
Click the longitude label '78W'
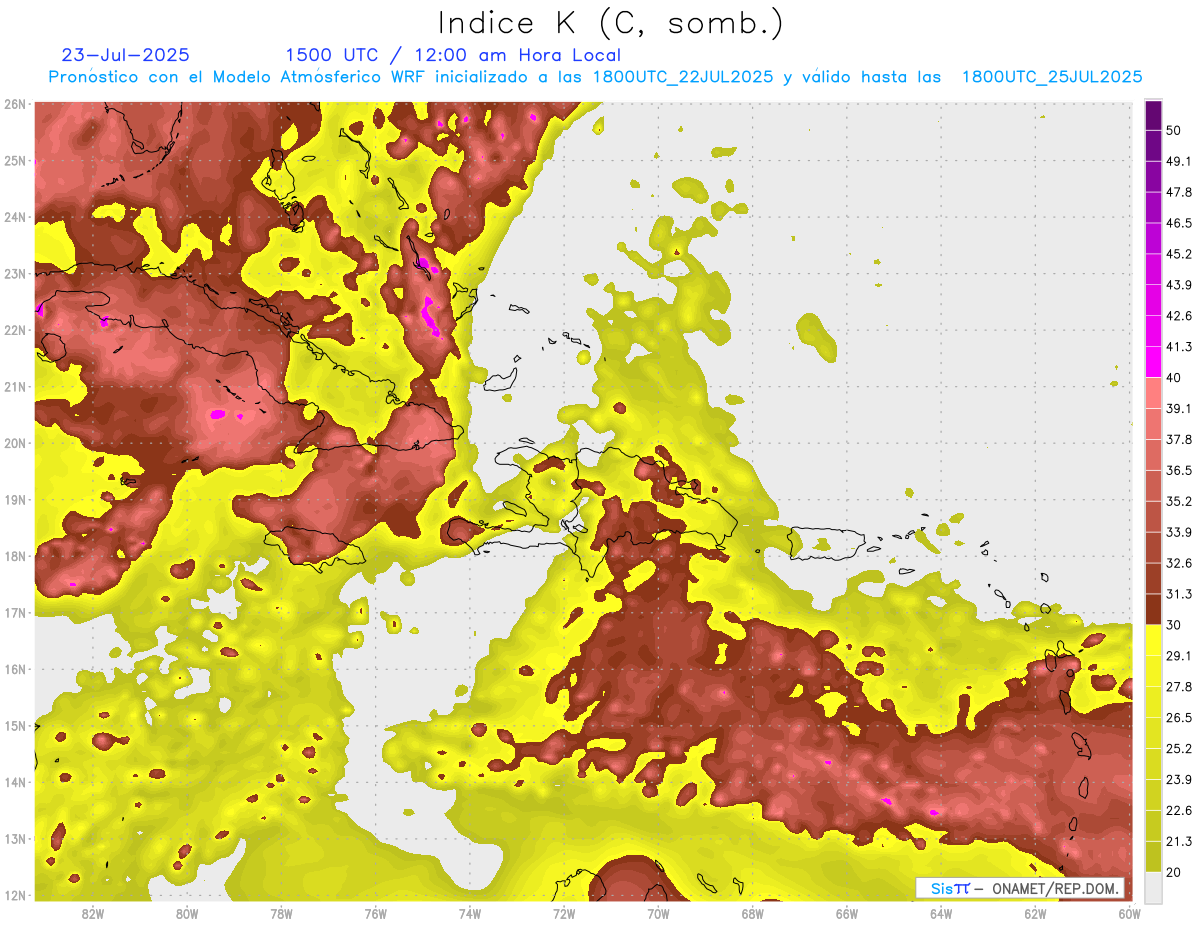pyautogui.click(x=281, y=914)
